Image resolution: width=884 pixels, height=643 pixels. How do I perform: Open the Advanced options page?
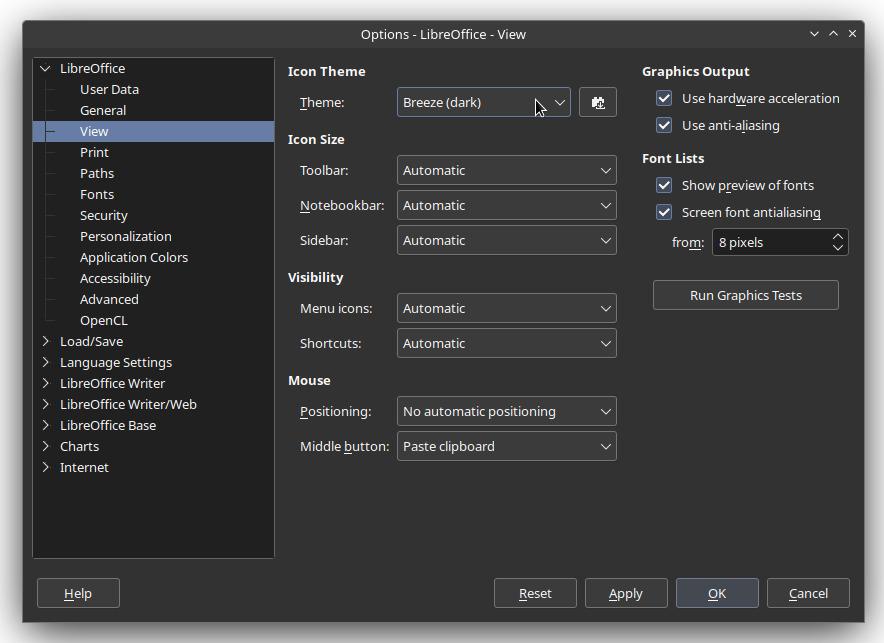(109, 299)
